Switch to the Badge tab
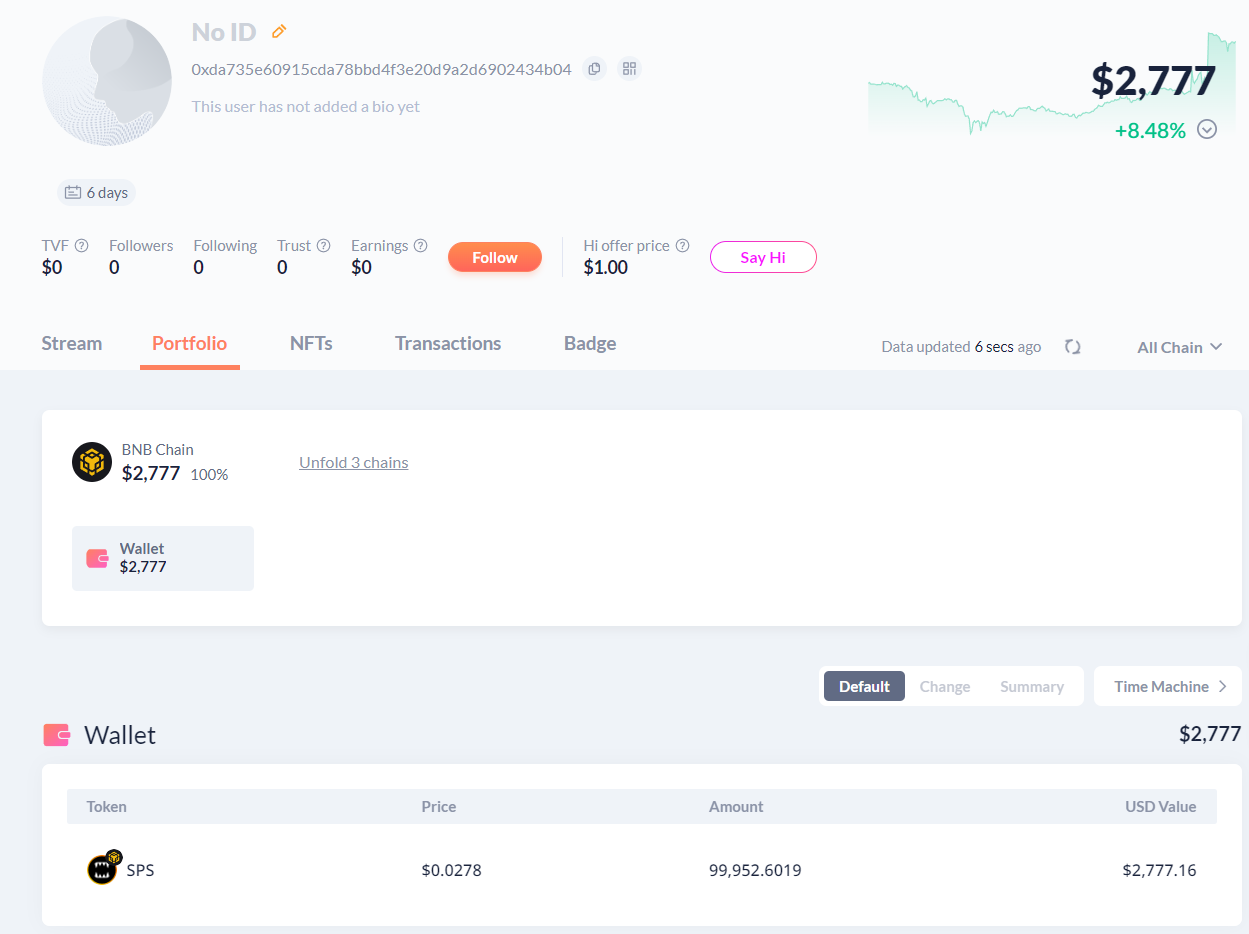Image resolution: width=1249 pixels, height=934 pixels. (590, 343)
